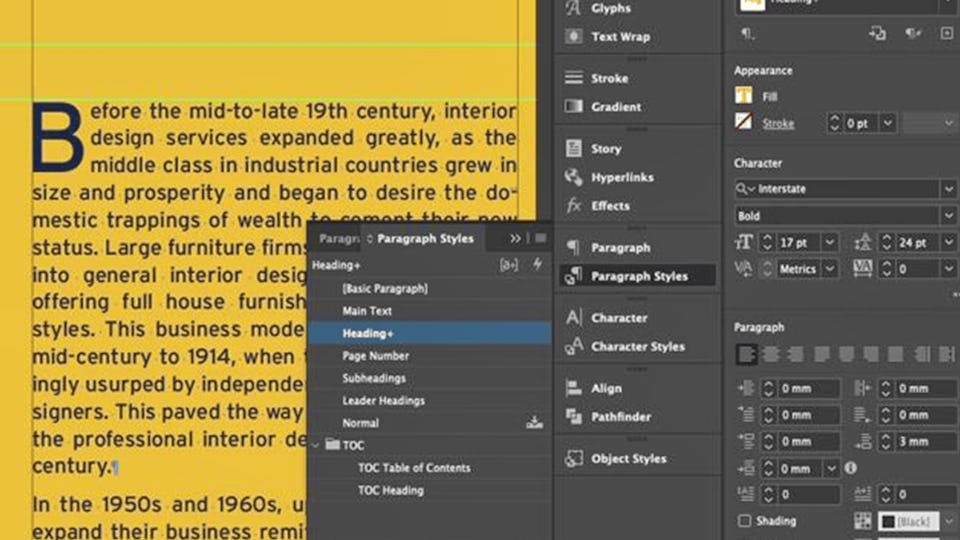Click the [Black] shading color swatch

tap(909, 521)
